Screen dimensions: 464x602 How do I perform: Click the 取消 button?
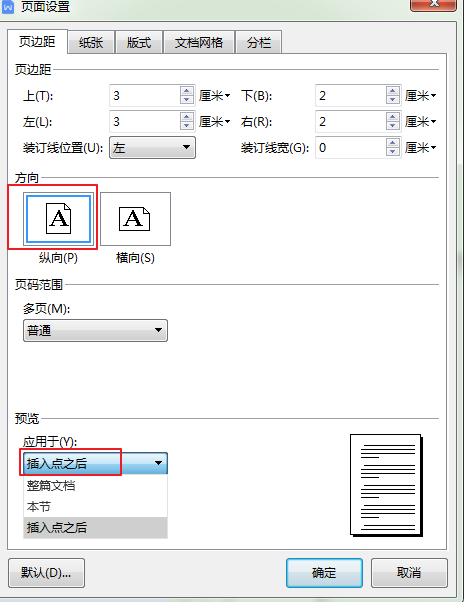(409, 573)
